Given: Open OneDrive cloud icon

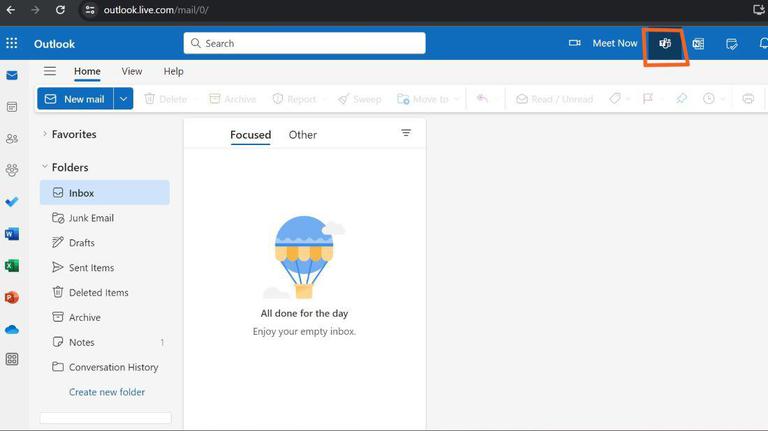Looking at the screenshot, I should tap(12, 329).
